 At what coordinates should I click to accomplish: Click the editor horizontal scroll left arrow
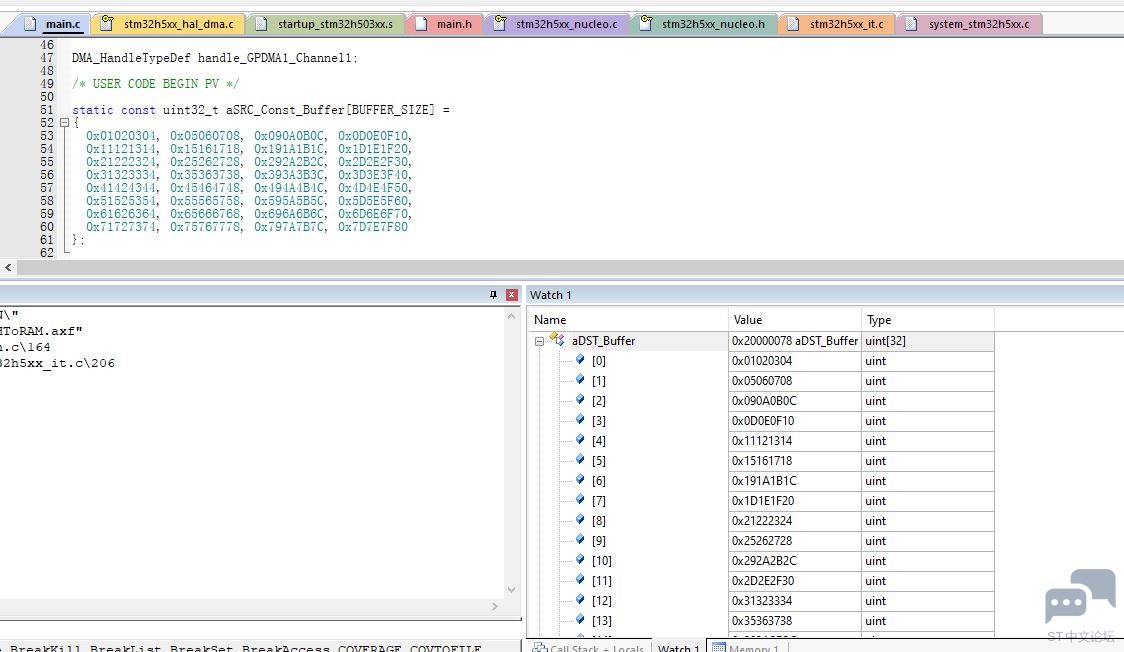pyautogui.click(x=8, y=267)
